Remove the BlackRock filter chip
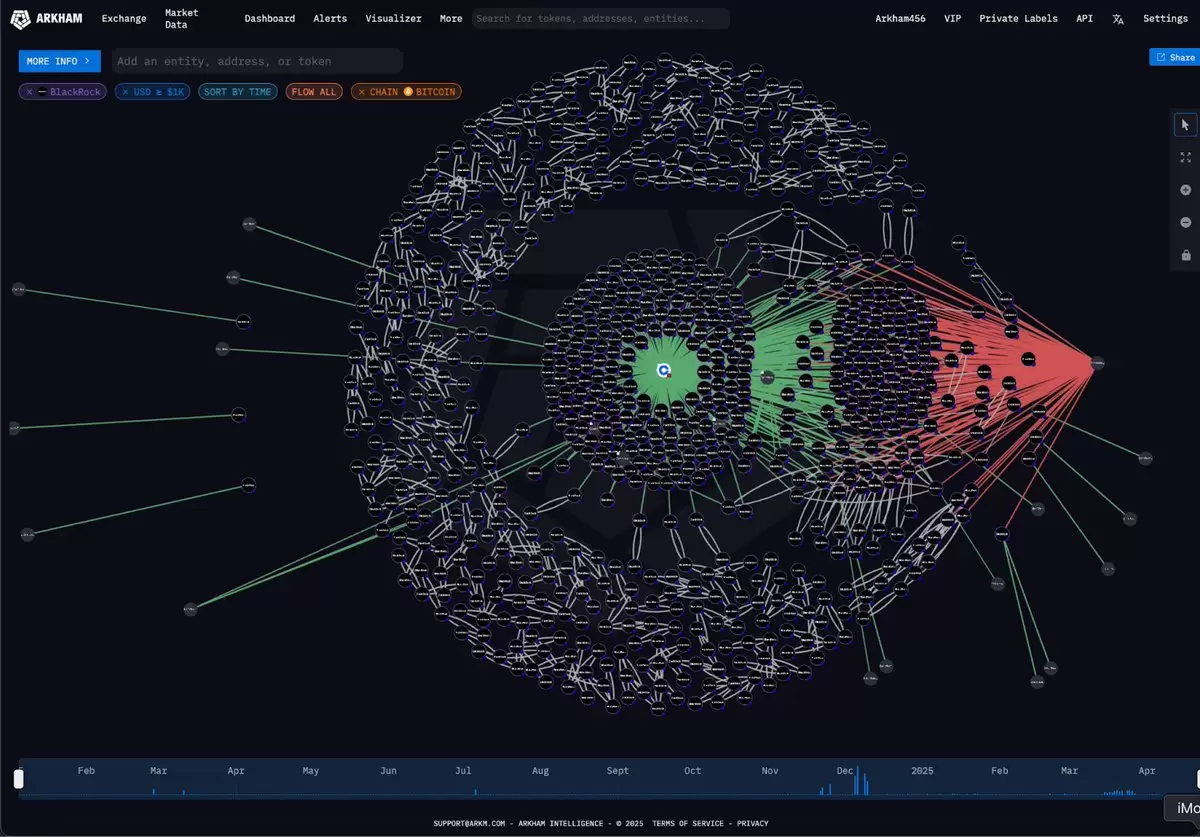This screenshot has width=1200, height=837. [x=30, y=92]
